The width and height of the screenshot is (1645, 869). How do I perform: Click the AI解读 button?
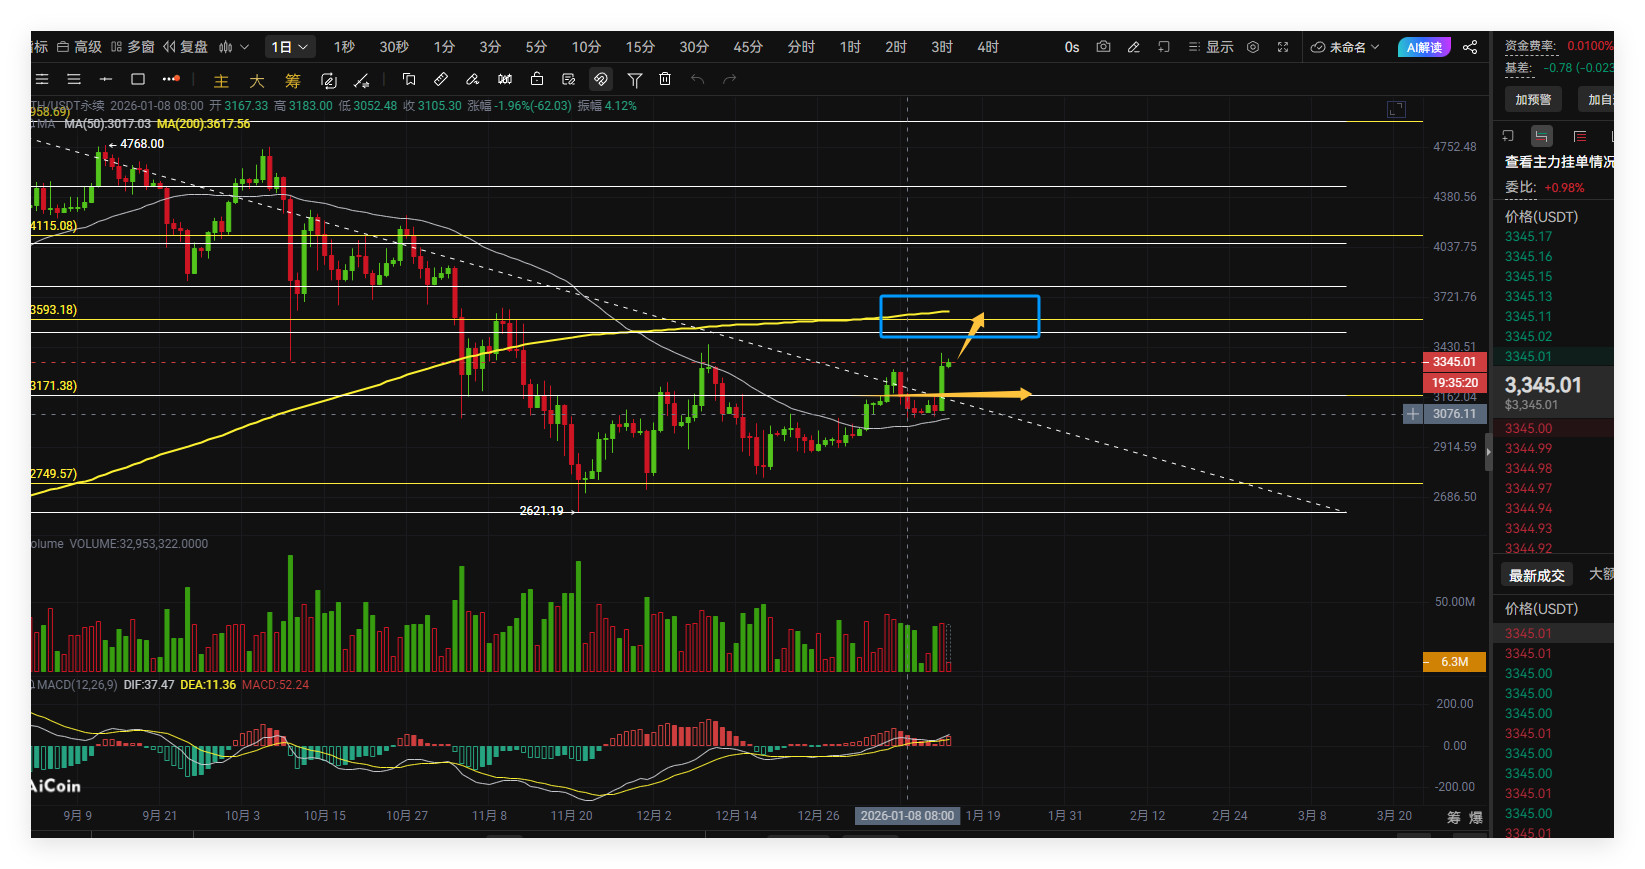point(1424,47)
